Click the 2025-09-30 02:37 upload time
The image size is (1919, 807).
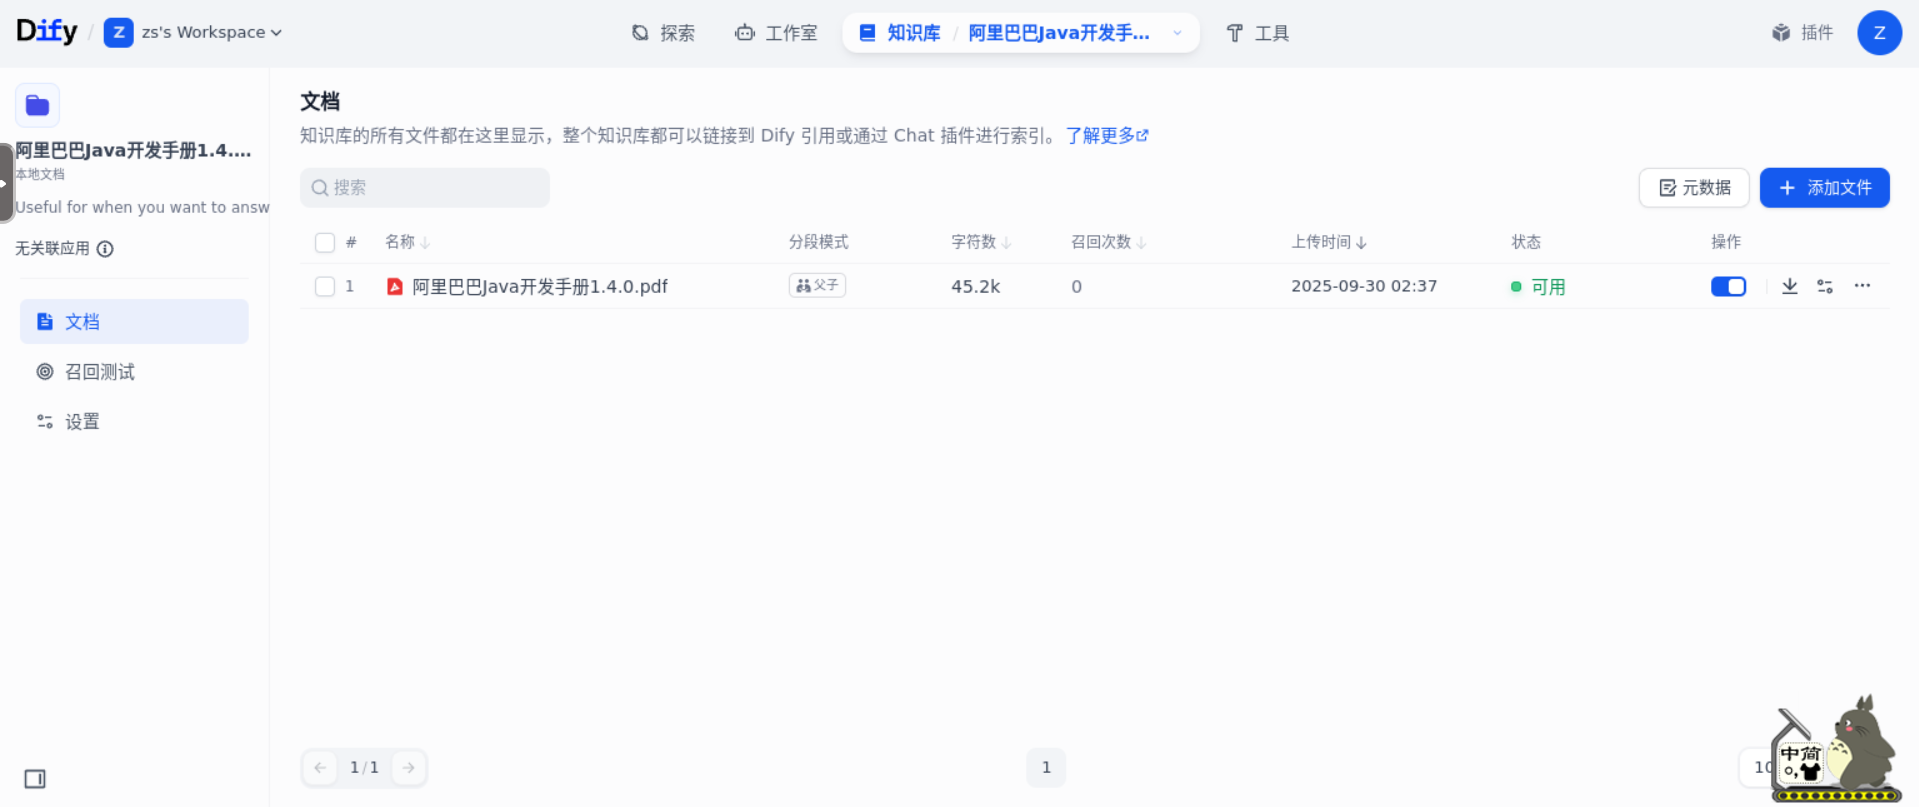click(x=1364, y=286)
